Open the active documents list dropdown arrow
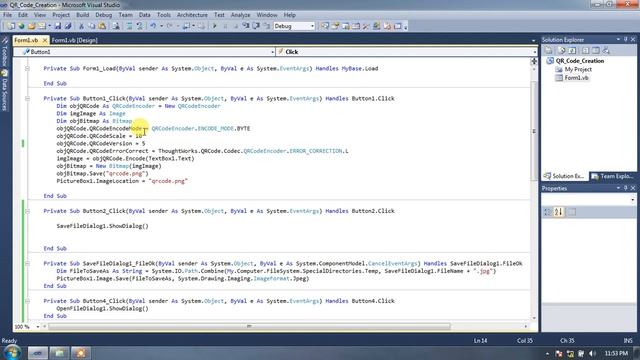640x360 pixels. pos(533,40)
